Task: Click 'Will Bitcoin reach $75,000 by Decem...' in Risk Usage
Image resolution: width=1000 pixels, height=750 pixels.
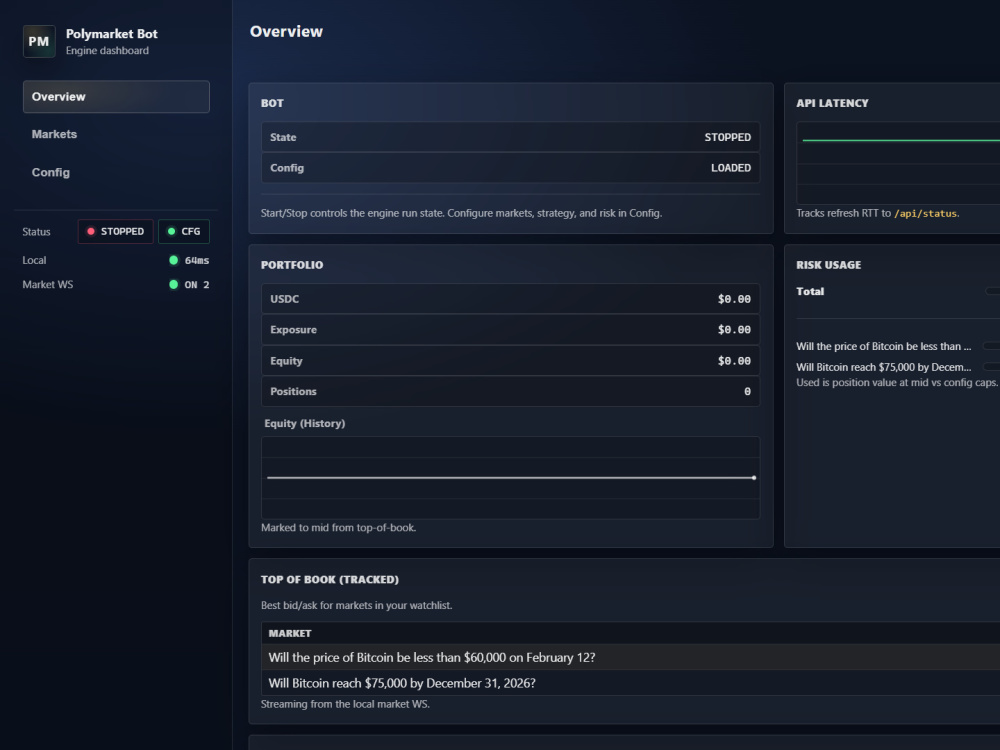Action: click(883, 367)
